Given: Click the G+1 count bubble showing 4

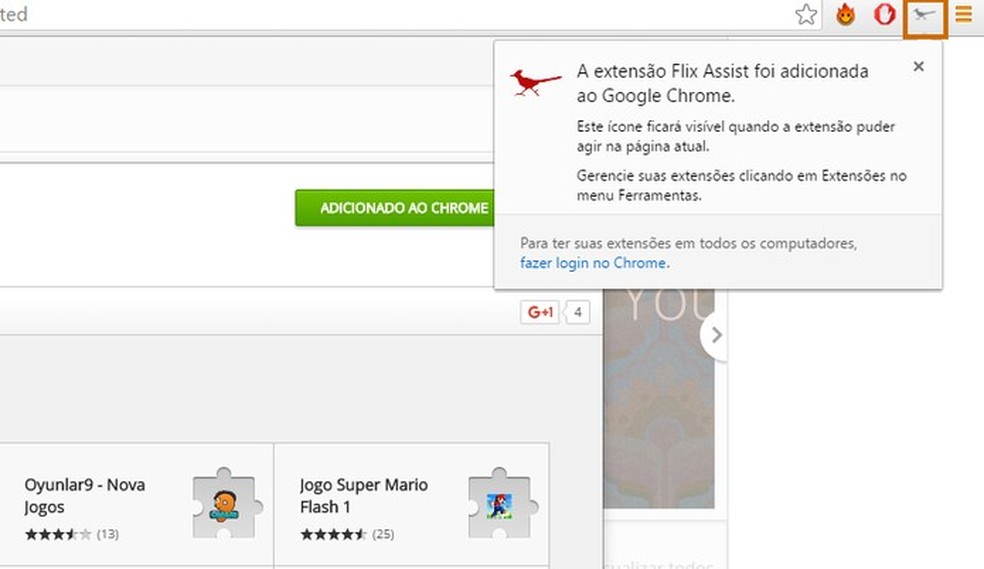Looking at the screenshot, I should pyautogui.click(x=577, y=312).
